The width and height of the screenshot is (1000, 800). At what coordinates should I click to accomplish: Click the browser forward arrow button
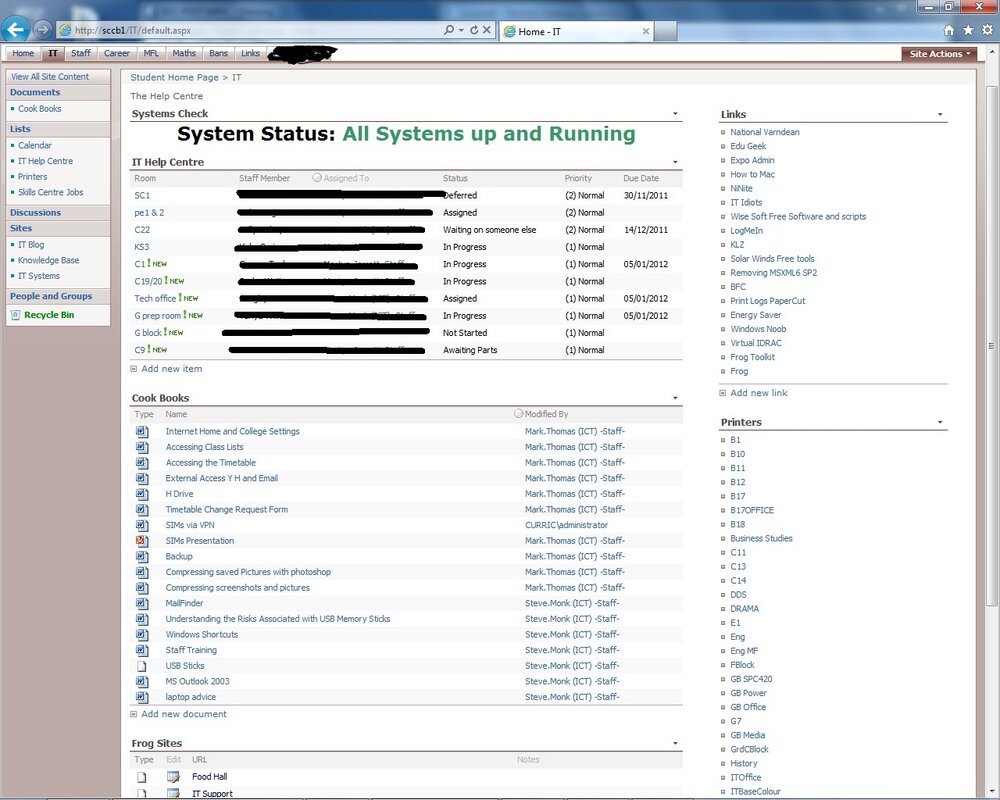point(43,29)
